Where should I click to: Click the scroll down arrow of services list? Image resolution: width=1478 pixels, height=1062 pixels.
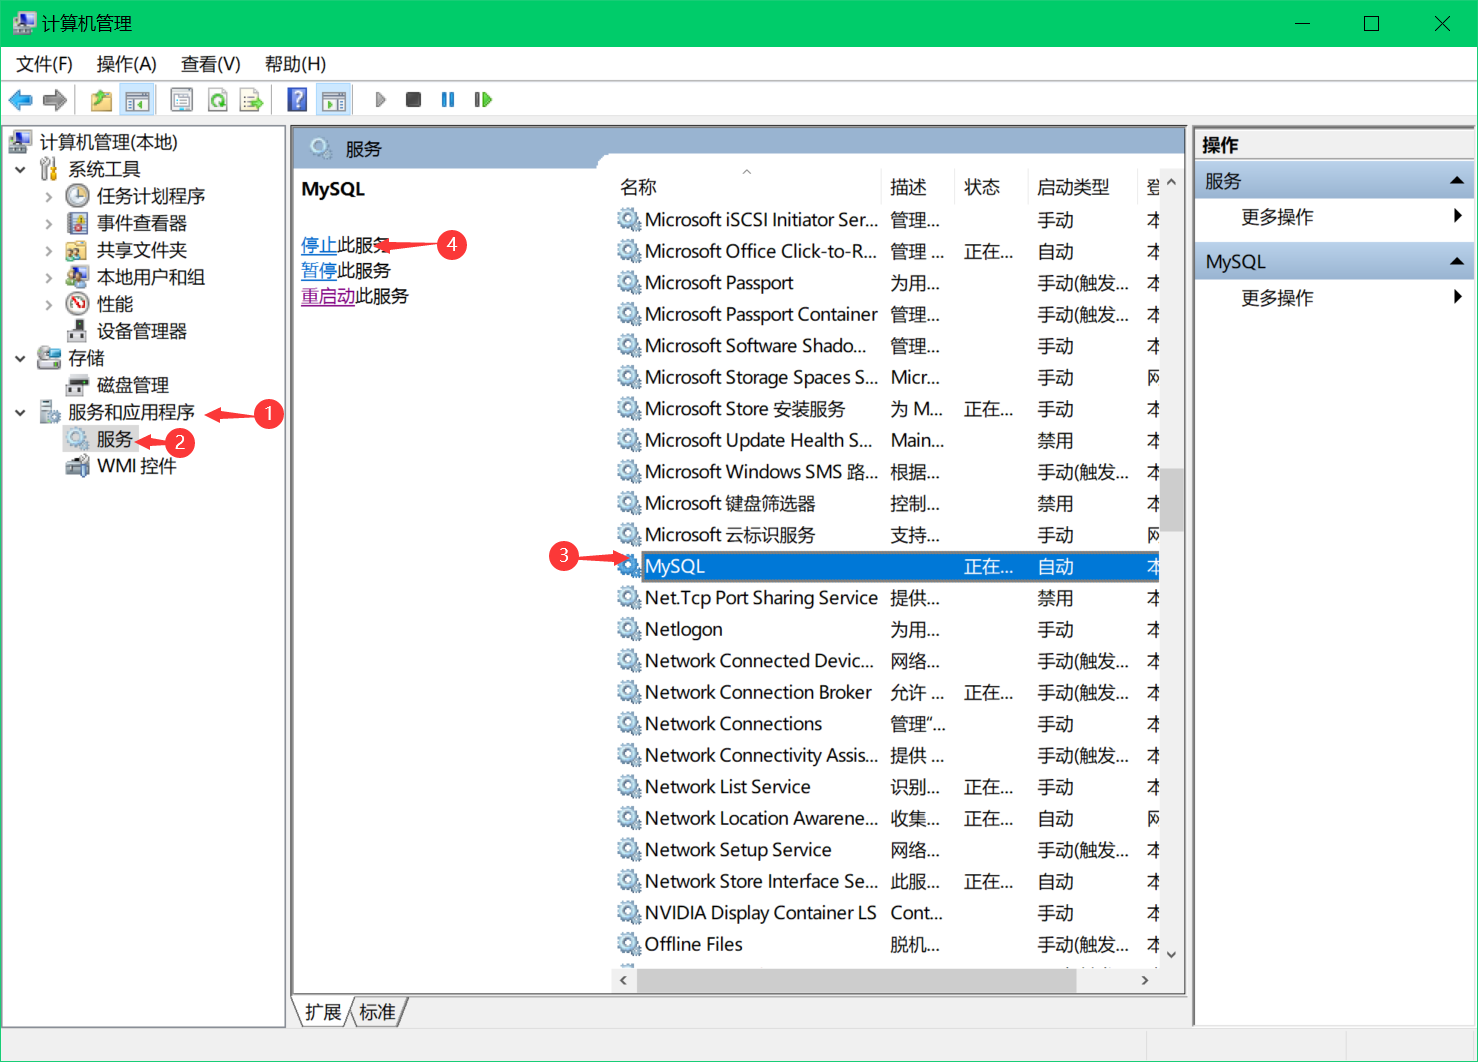pyautogui.click(x=1172, y=955)
